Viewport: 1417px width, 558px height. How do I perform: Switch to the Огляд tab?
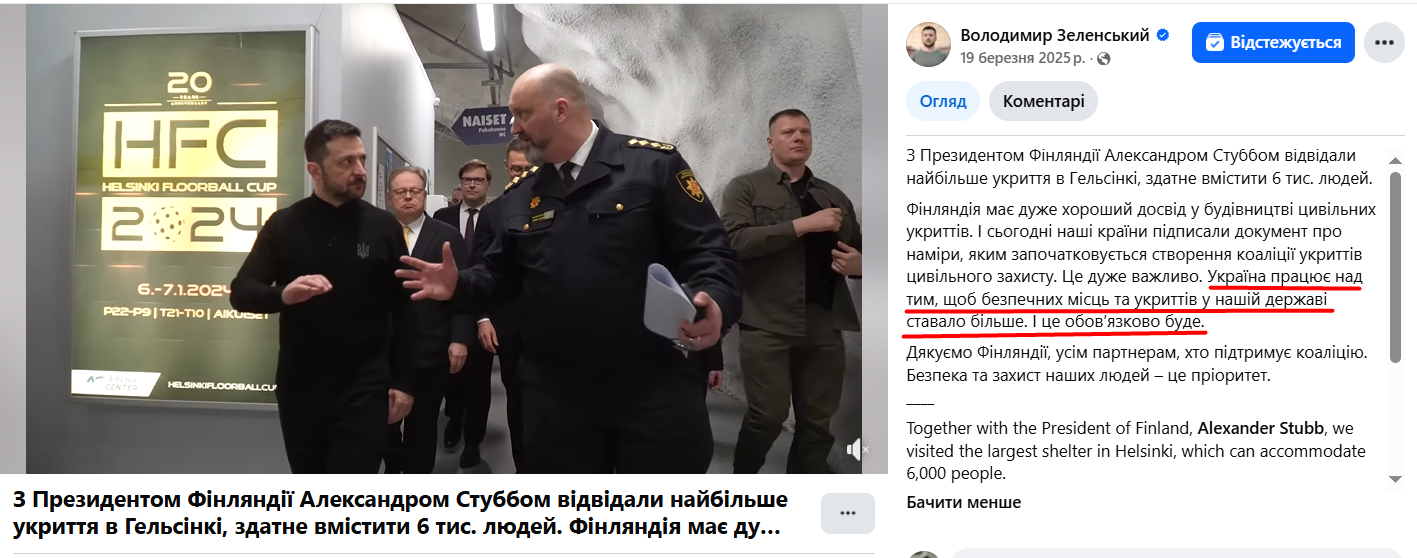coord(943,101)
